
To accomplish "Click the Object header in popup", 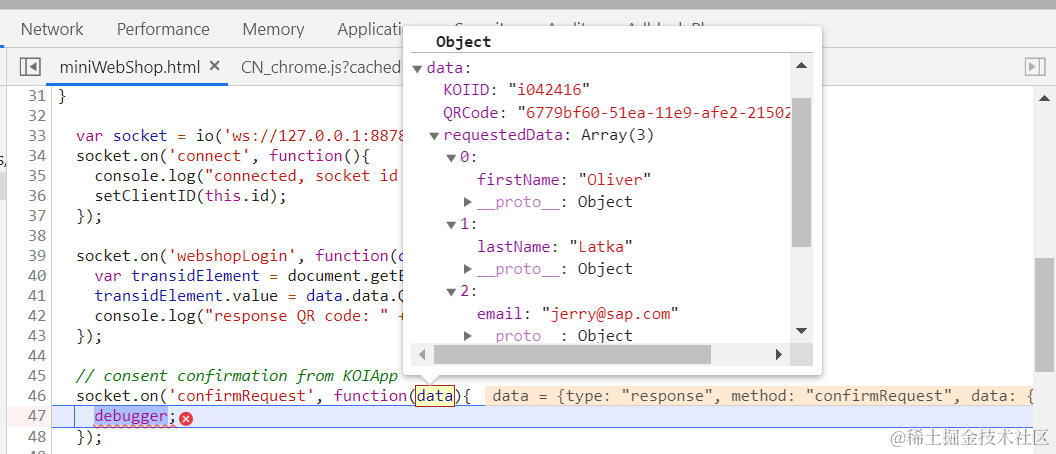I will coord(463,42).
